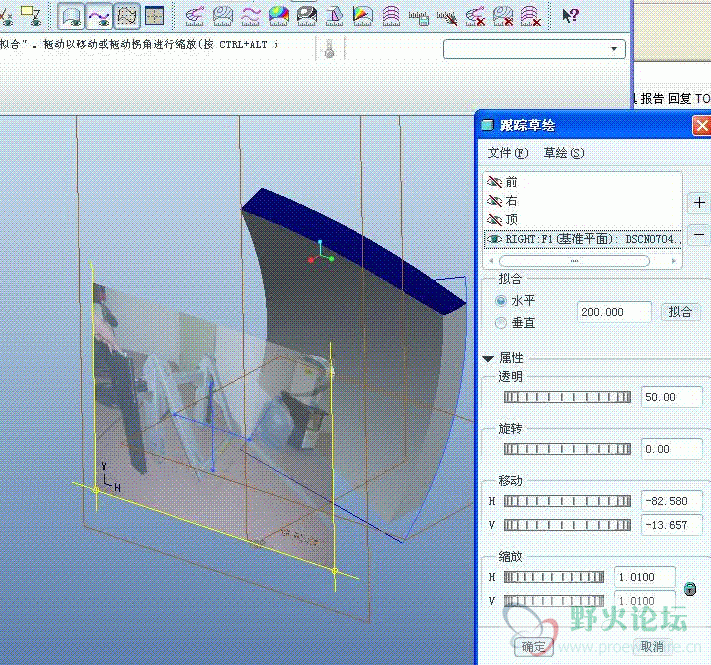The height and width of the screenshot is (665, 711).
Task: Click the 移动 H slider
Action: (567, 501)
